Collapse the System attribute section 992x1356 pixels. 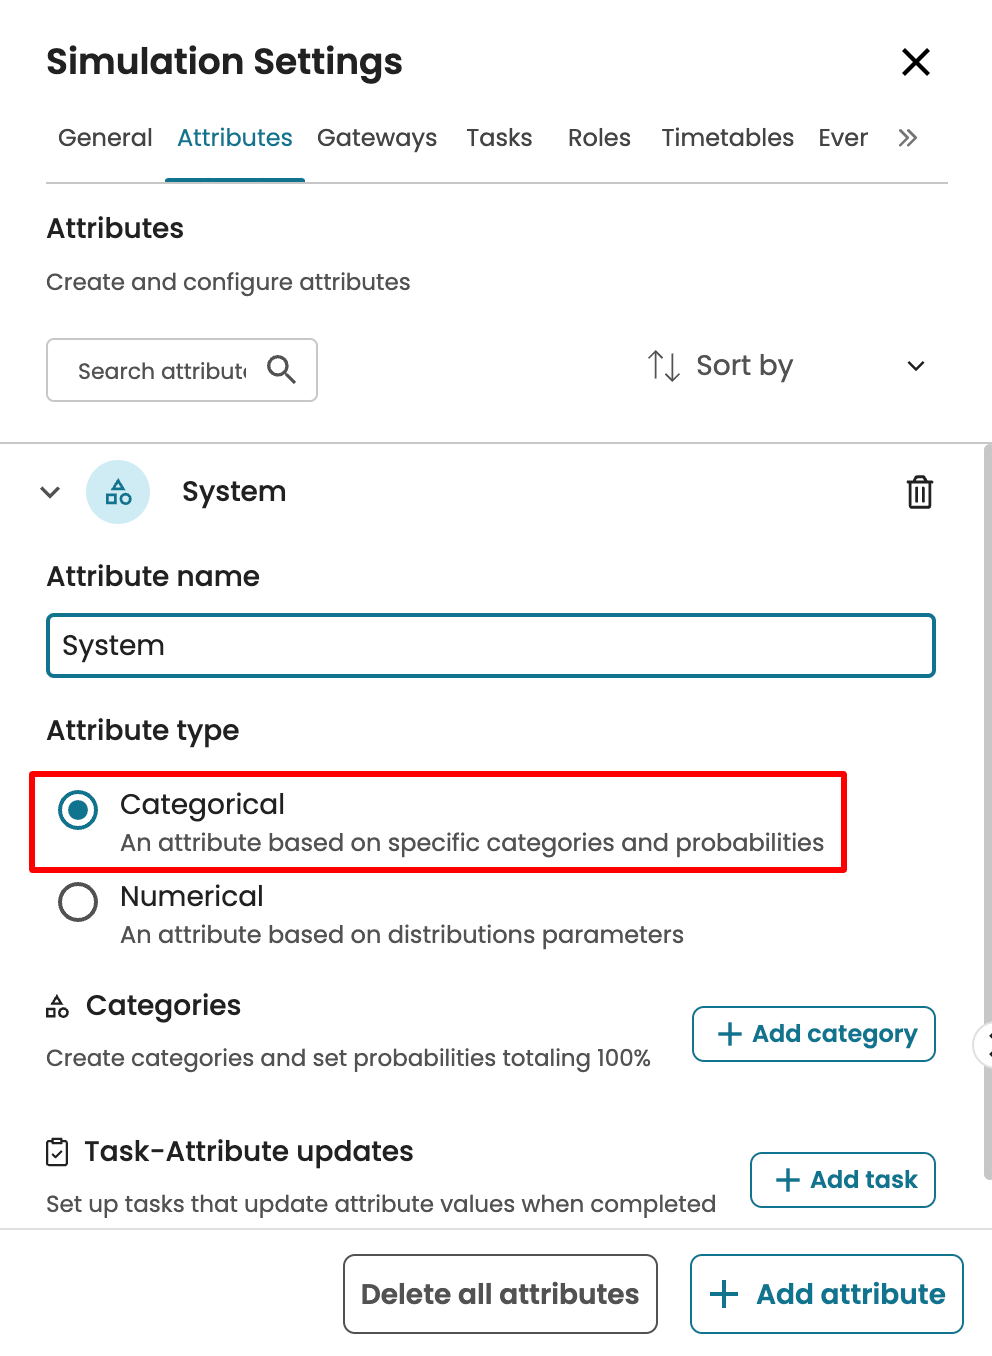[50, 492]
